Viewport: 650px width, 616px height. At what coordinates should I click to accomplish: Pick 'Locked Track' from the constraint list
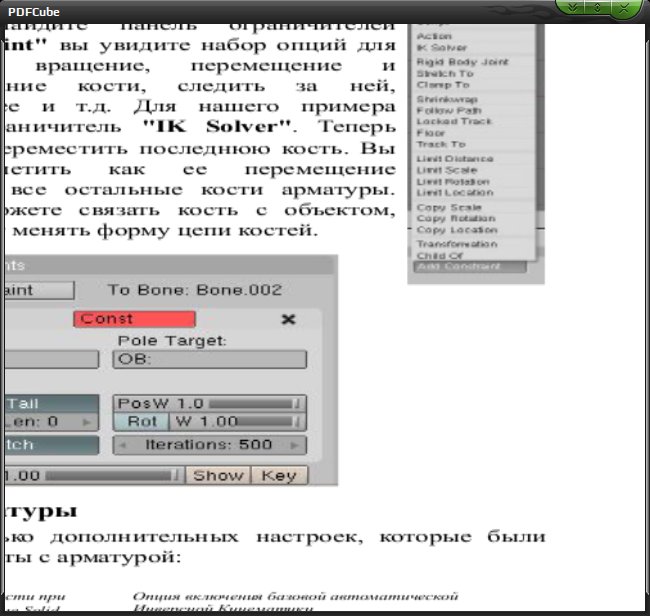coord(454,121)
